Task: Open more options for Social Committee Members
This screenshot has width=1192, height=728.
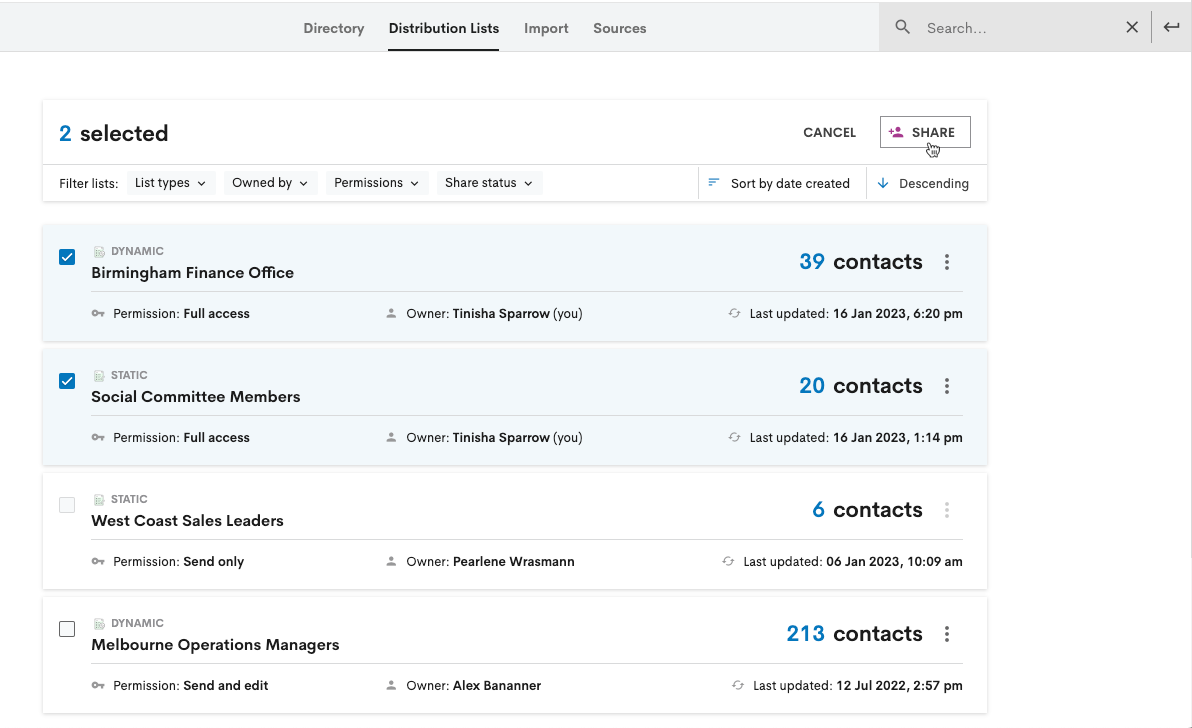Action: 946,386
